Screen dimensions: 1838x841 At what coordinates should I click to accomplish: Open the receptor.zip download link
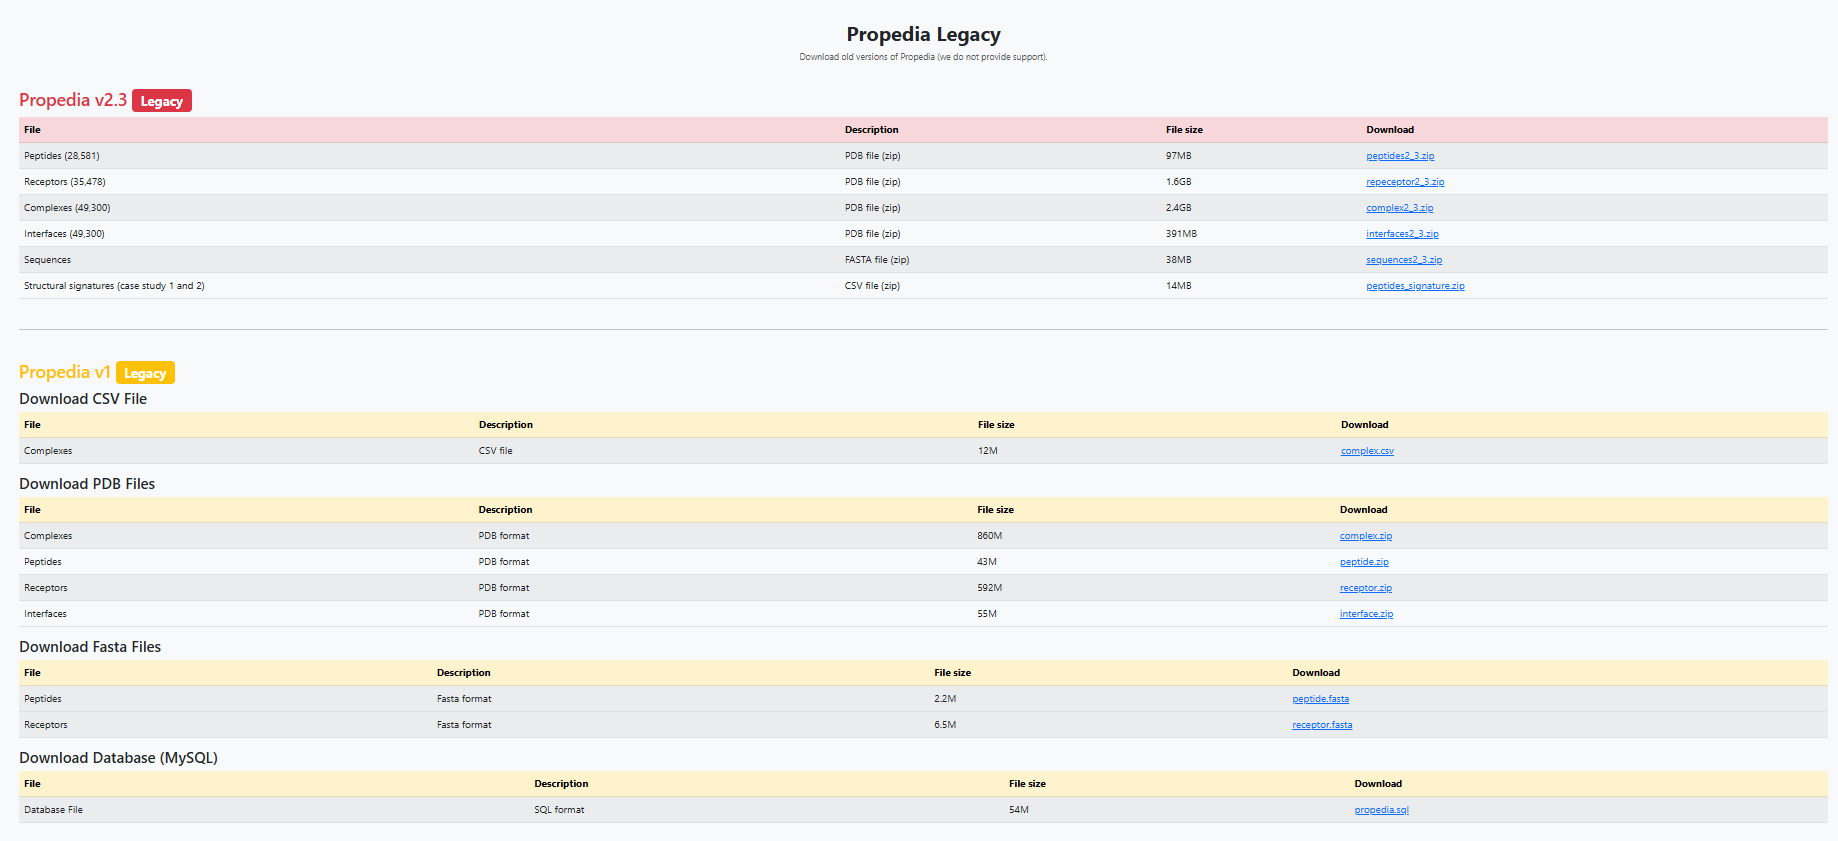(1366, 588)
